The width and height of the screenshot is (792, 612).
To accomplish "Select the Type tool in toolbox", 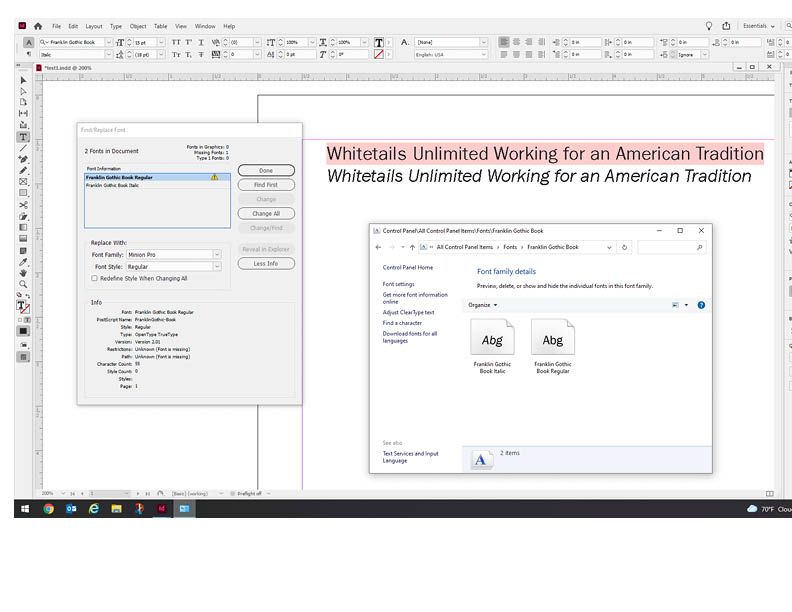I will click(x=23, y=137).
